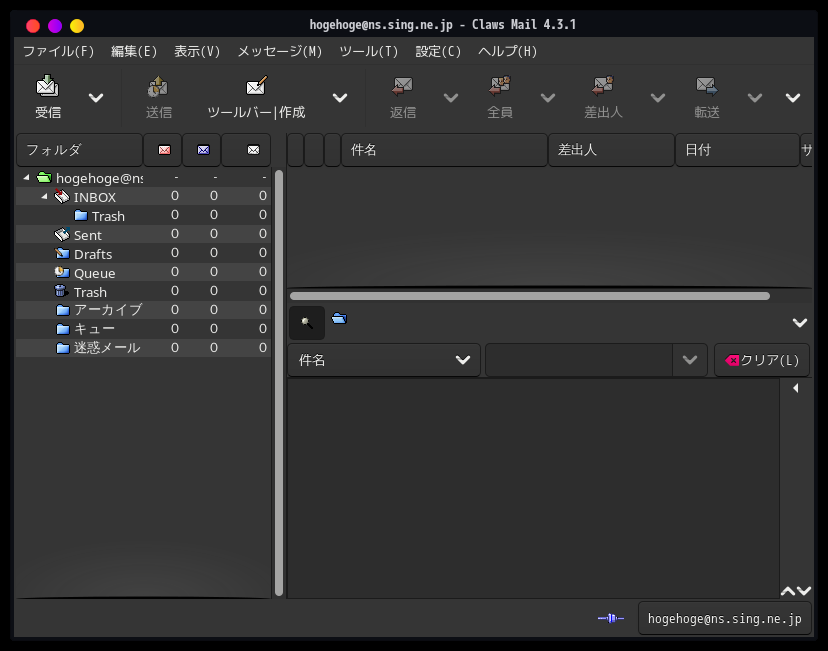This screenshot has width=828, height=651.
Task: Collapse the INBOX folder tree
Action: pos(44,196)
